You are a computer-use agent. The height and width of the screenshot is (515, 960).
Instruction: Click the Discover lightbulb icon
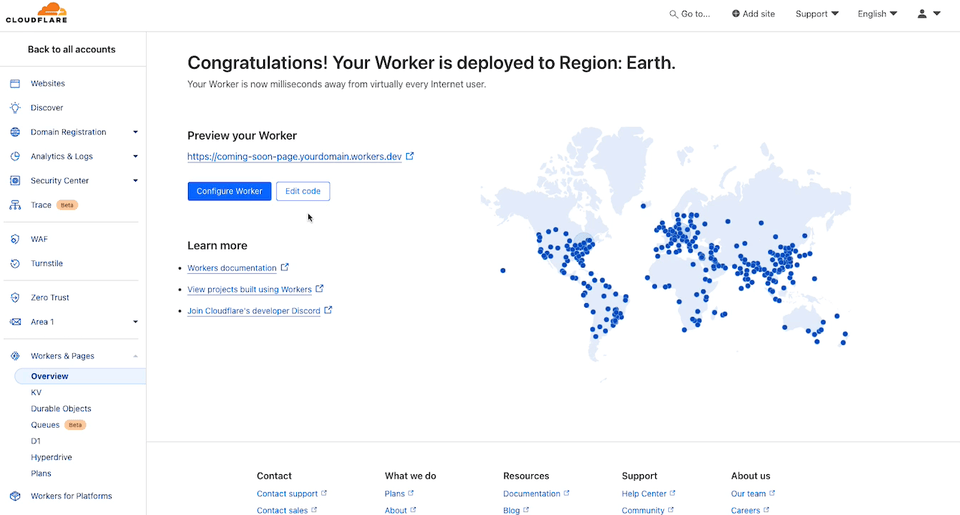15,108
